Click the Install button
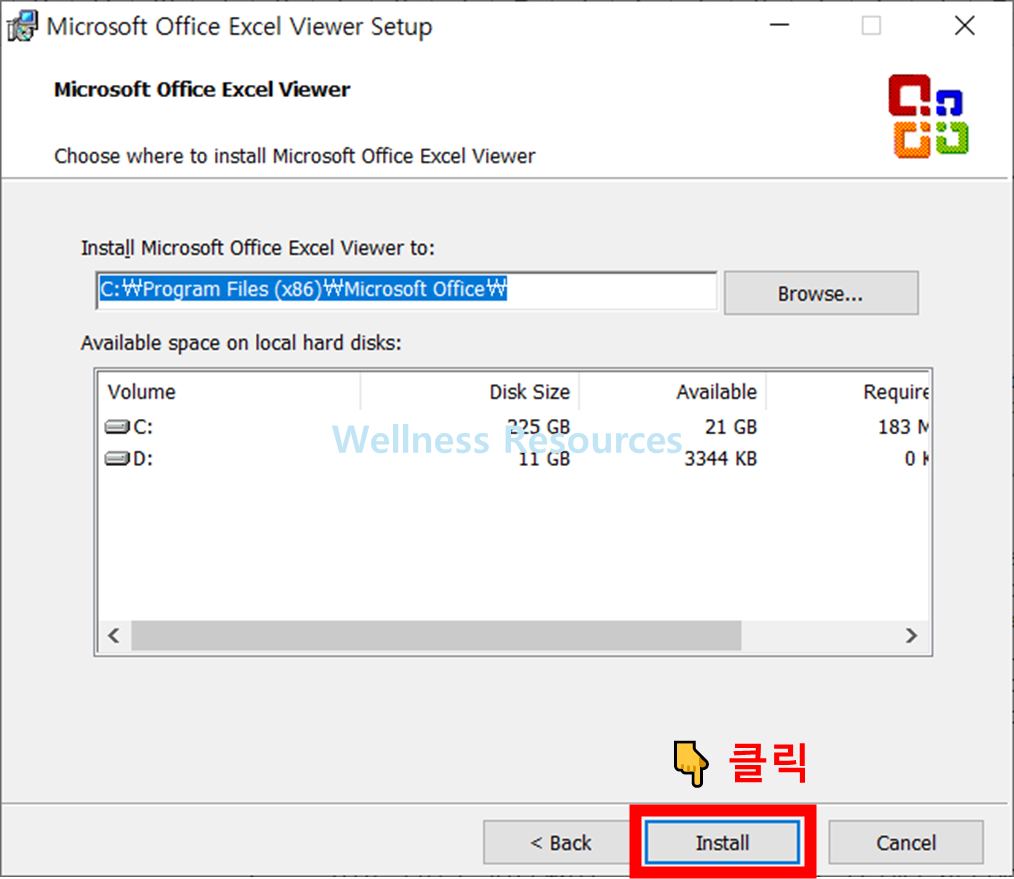The height and width of the screenshot is (879, 1014). point(722,842)
